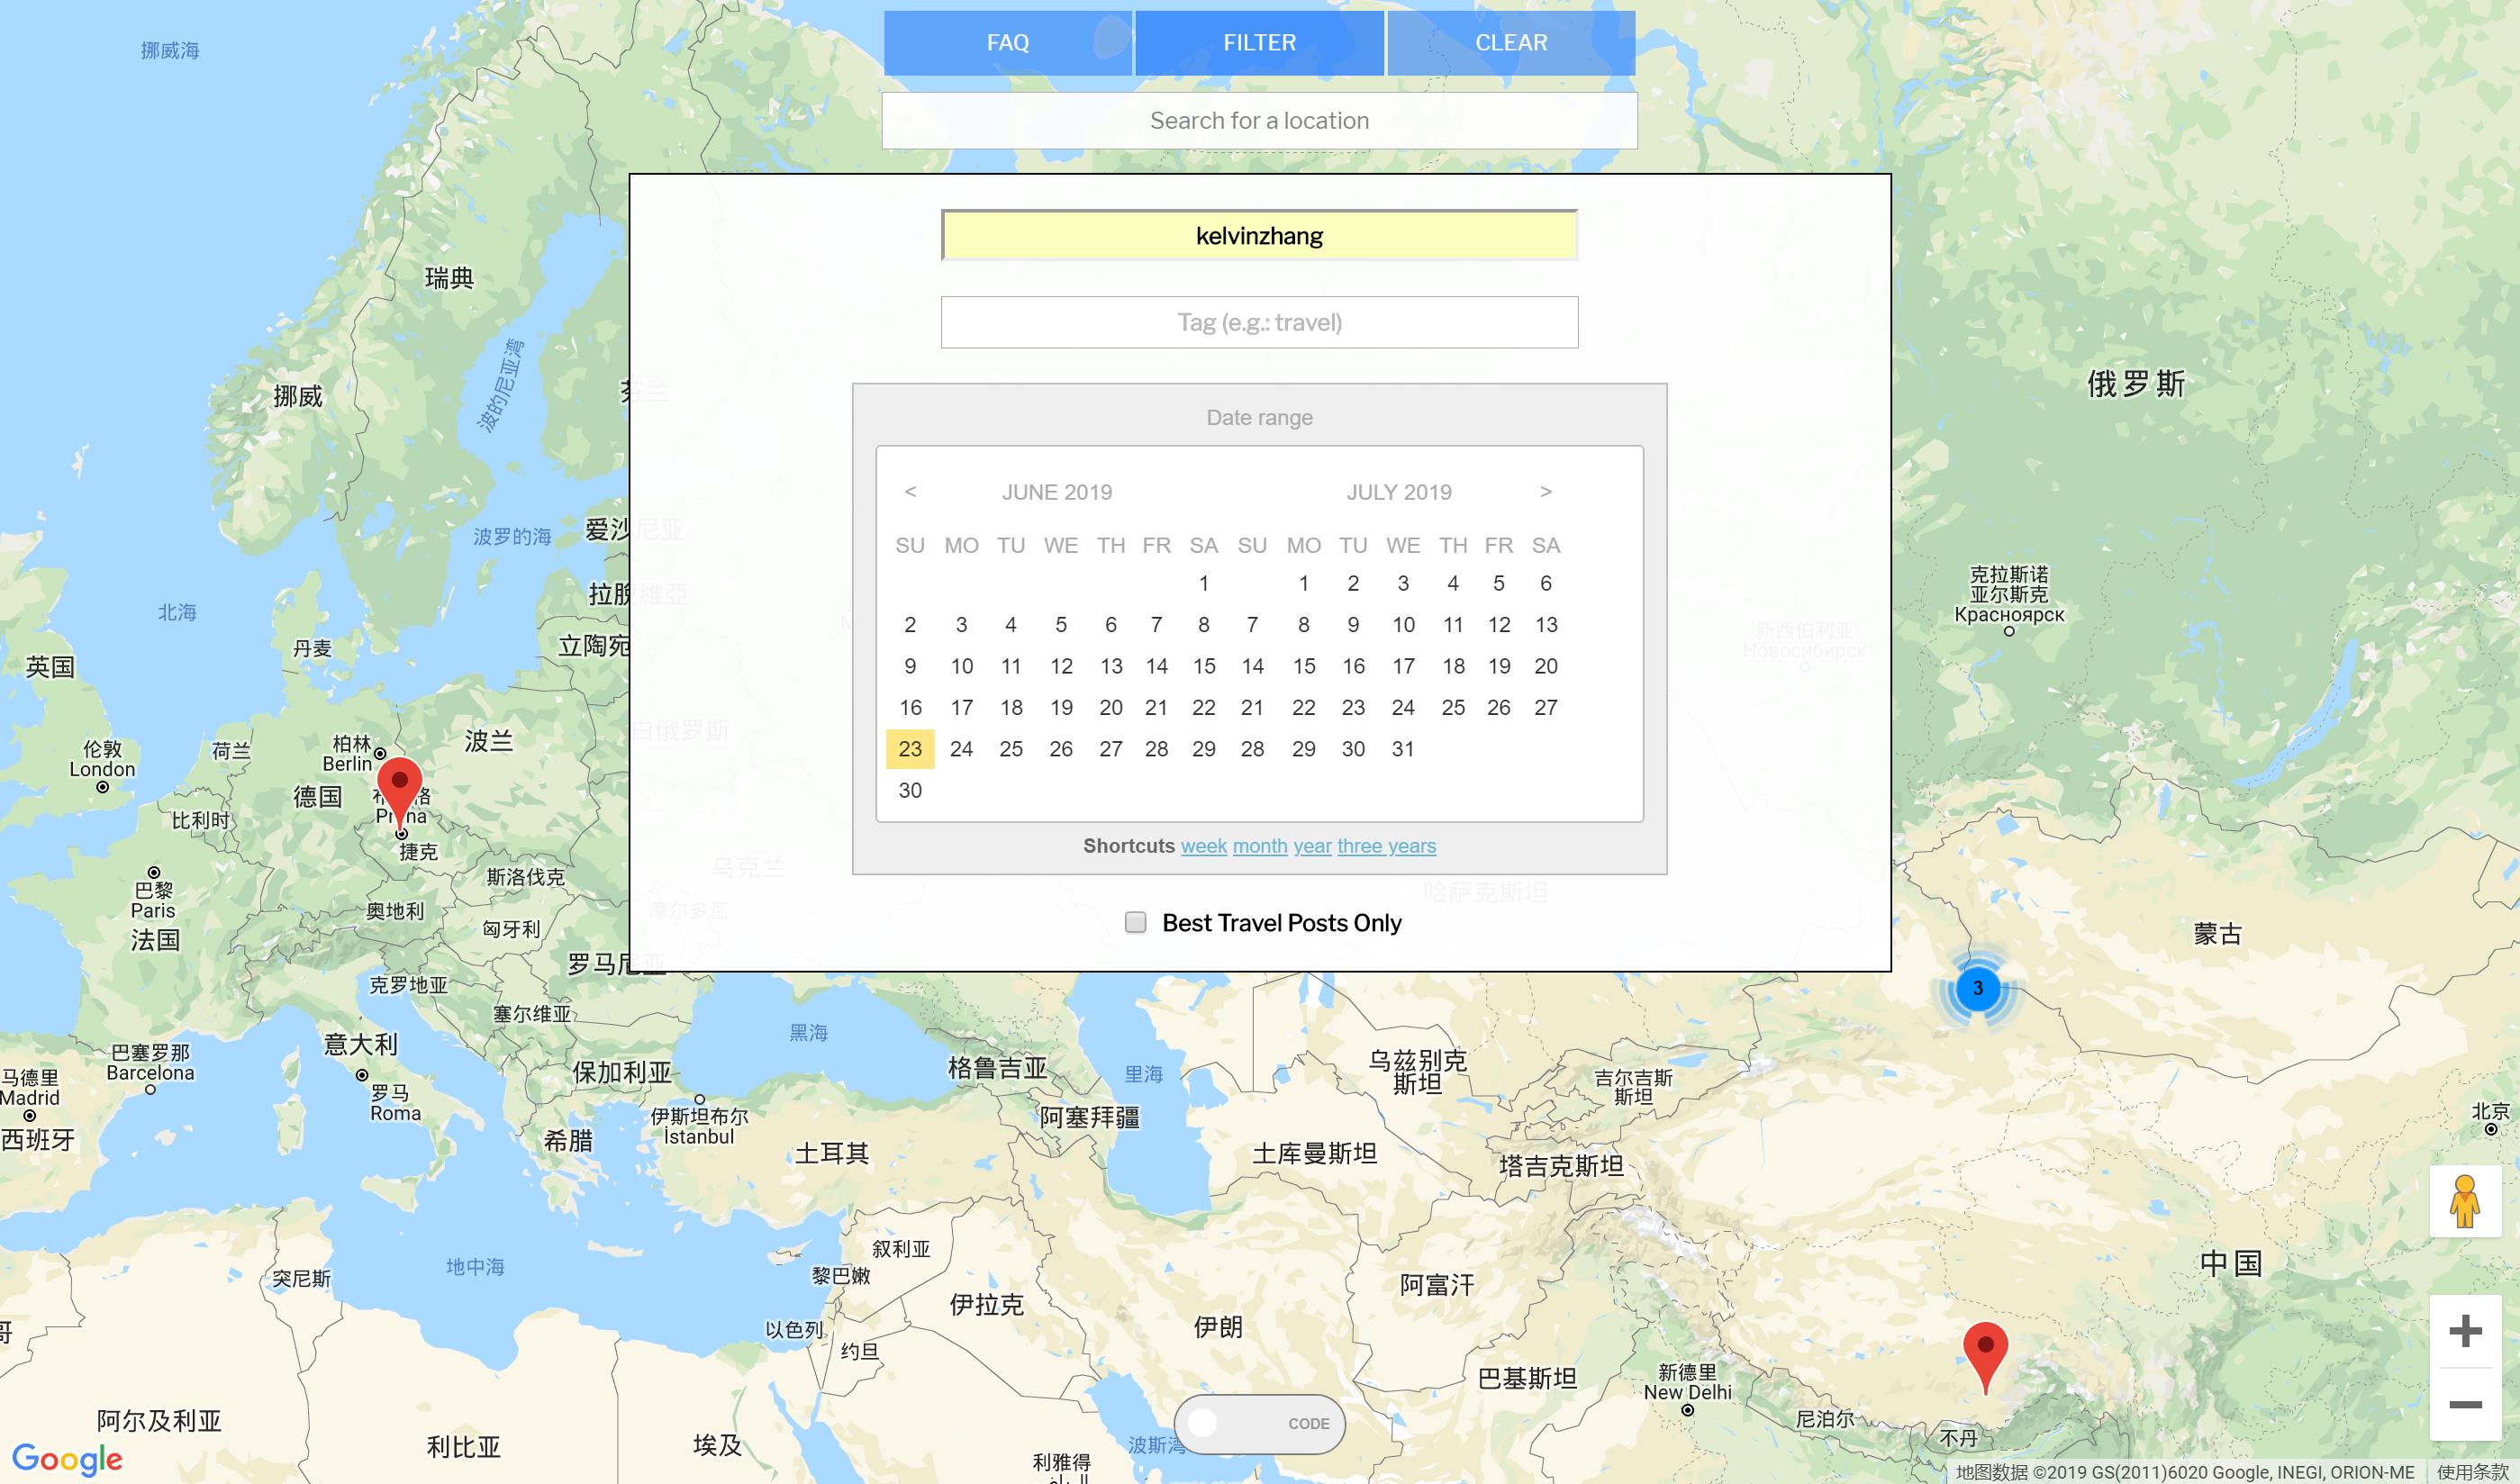Click the Street View pegman icon
Viewport: 2520px width, 1484px height.
2464,1201
